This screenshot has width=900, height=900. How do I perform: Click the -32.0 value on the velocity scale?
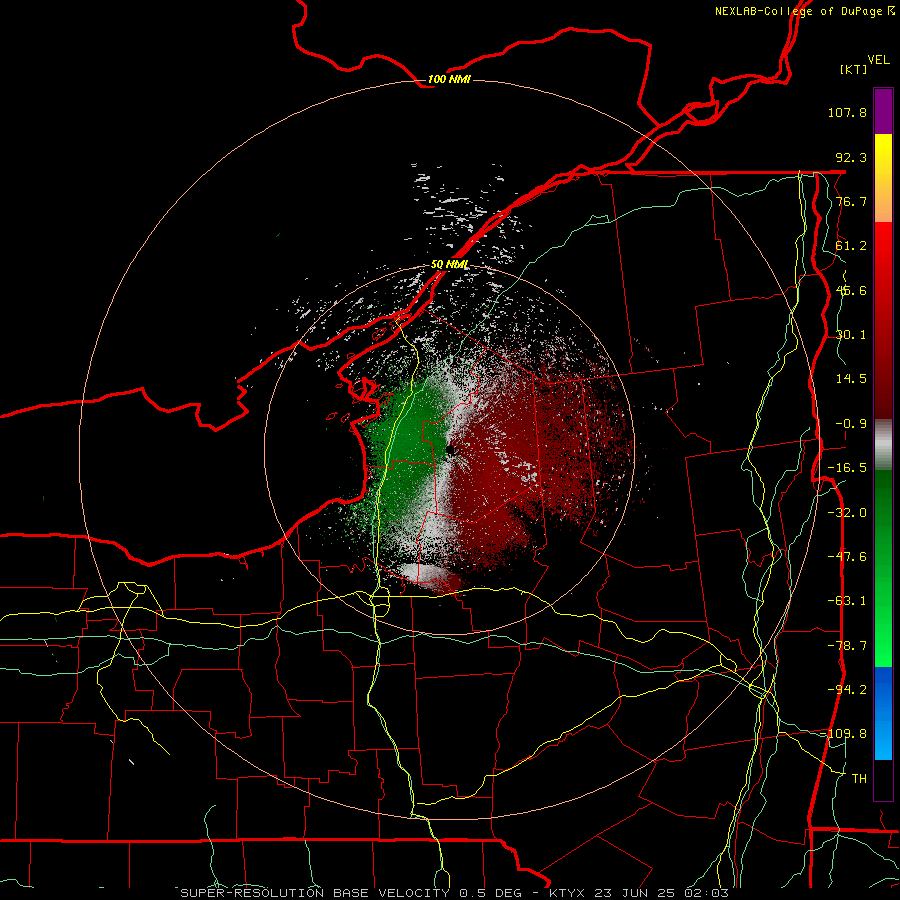[x=847, y=513]
